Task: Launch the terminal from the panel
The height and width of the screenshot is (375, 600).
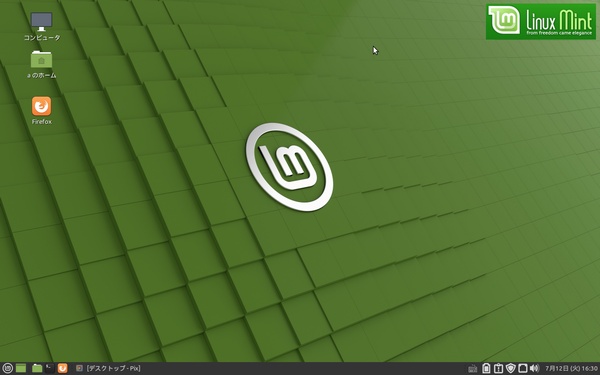Action: point(50,368)
